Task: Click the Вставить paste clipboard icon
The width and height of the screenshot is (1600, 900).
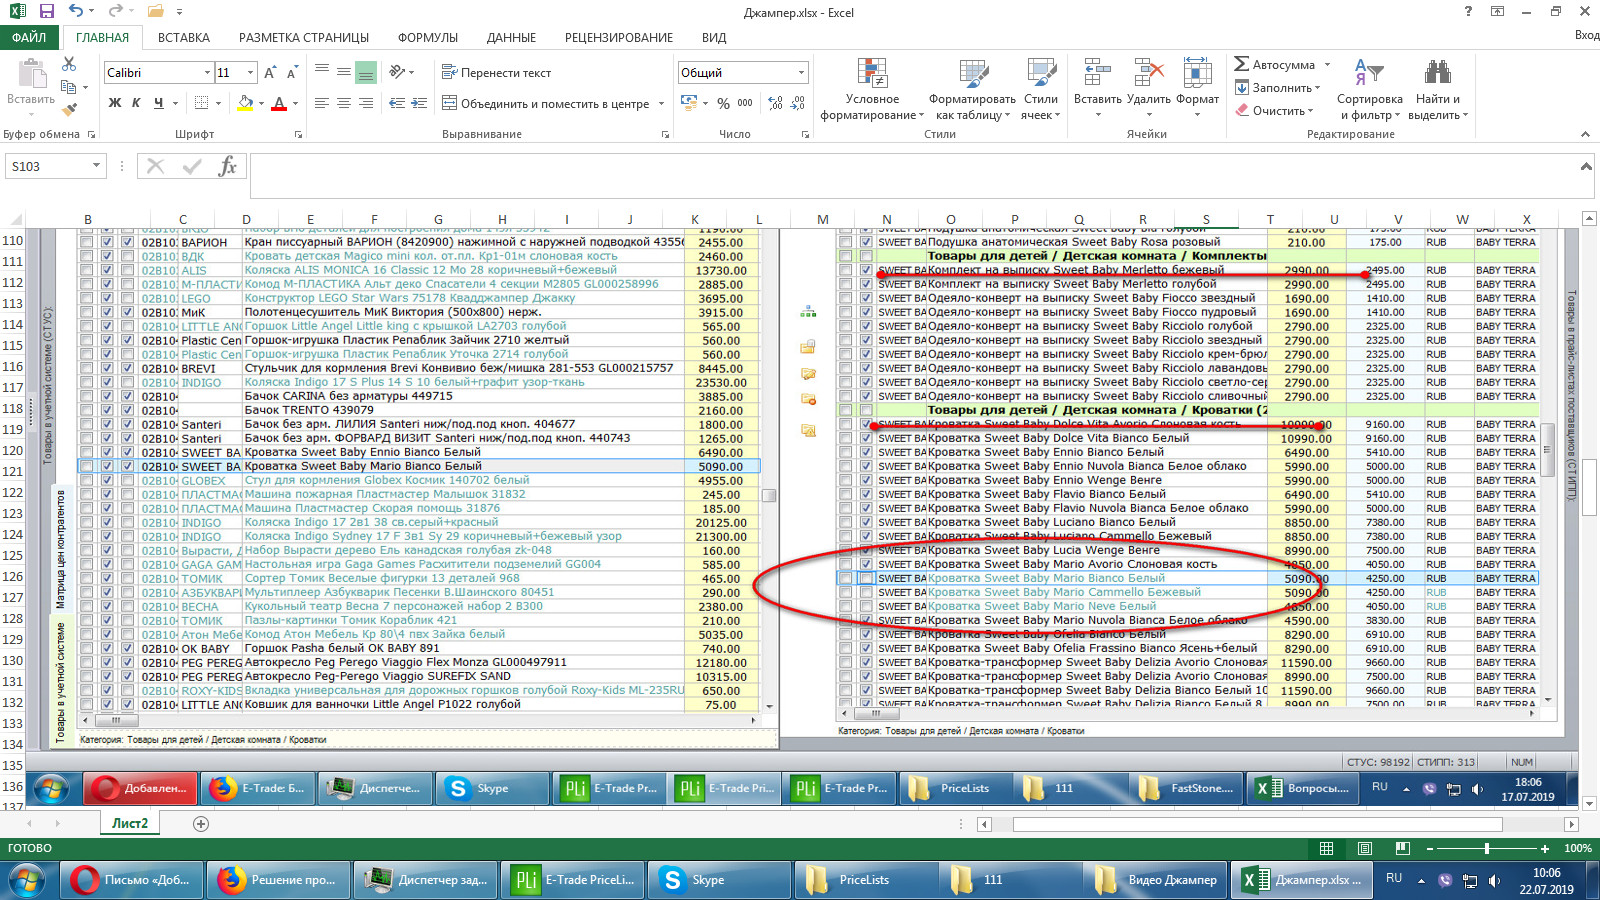Action: pyautogui.click(x=31, y=74)
